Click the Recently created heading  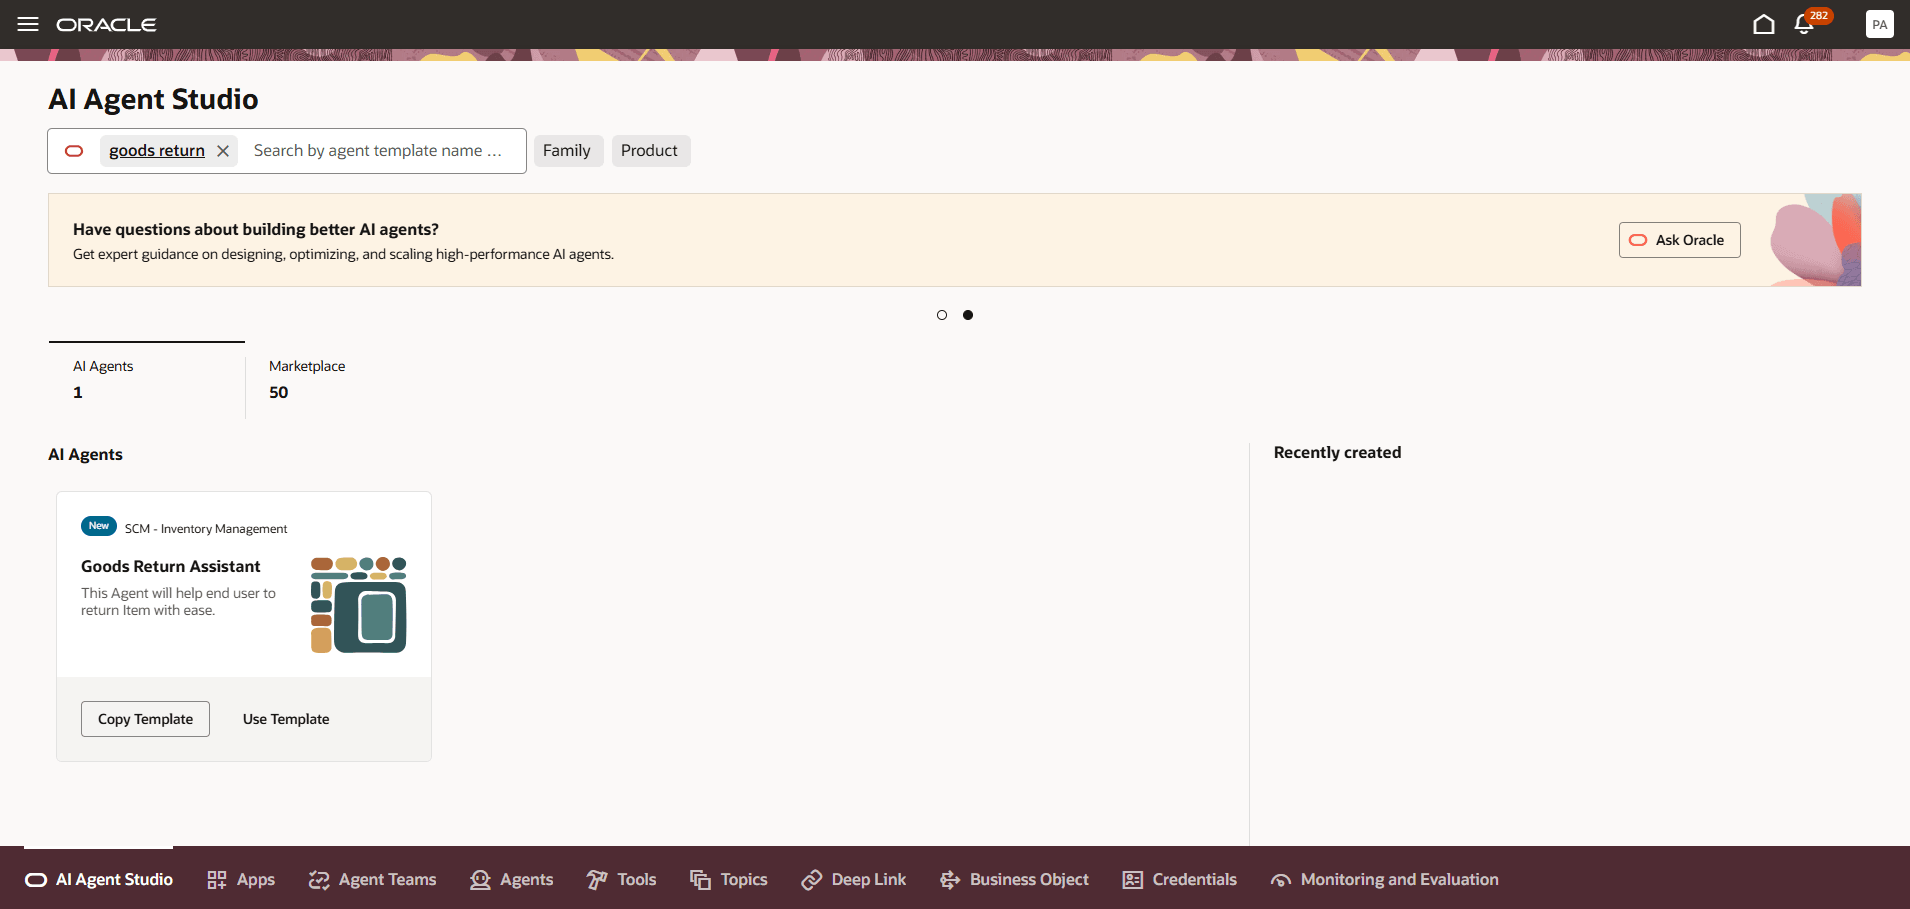click(x=1337, y=452)
